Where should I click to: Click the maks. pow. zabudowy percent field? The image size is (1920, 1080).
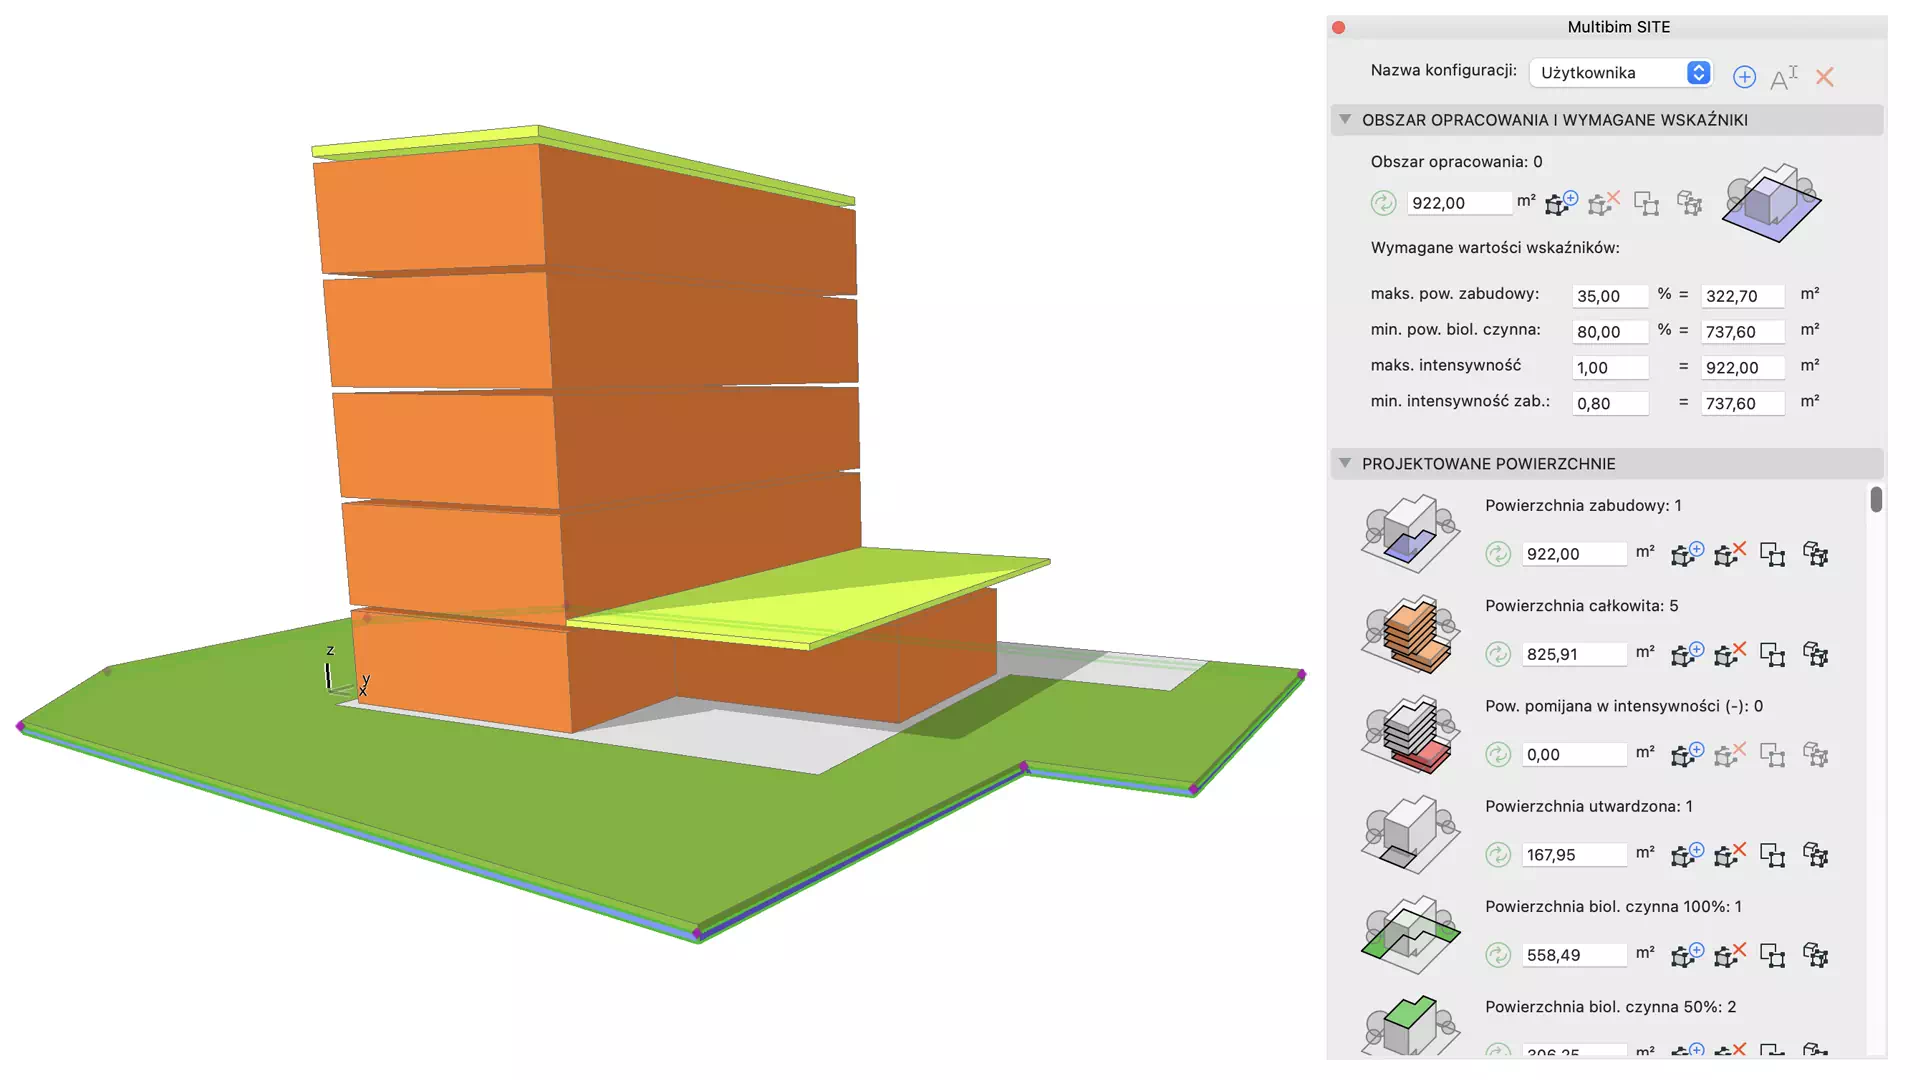[x=1608, y=296]
